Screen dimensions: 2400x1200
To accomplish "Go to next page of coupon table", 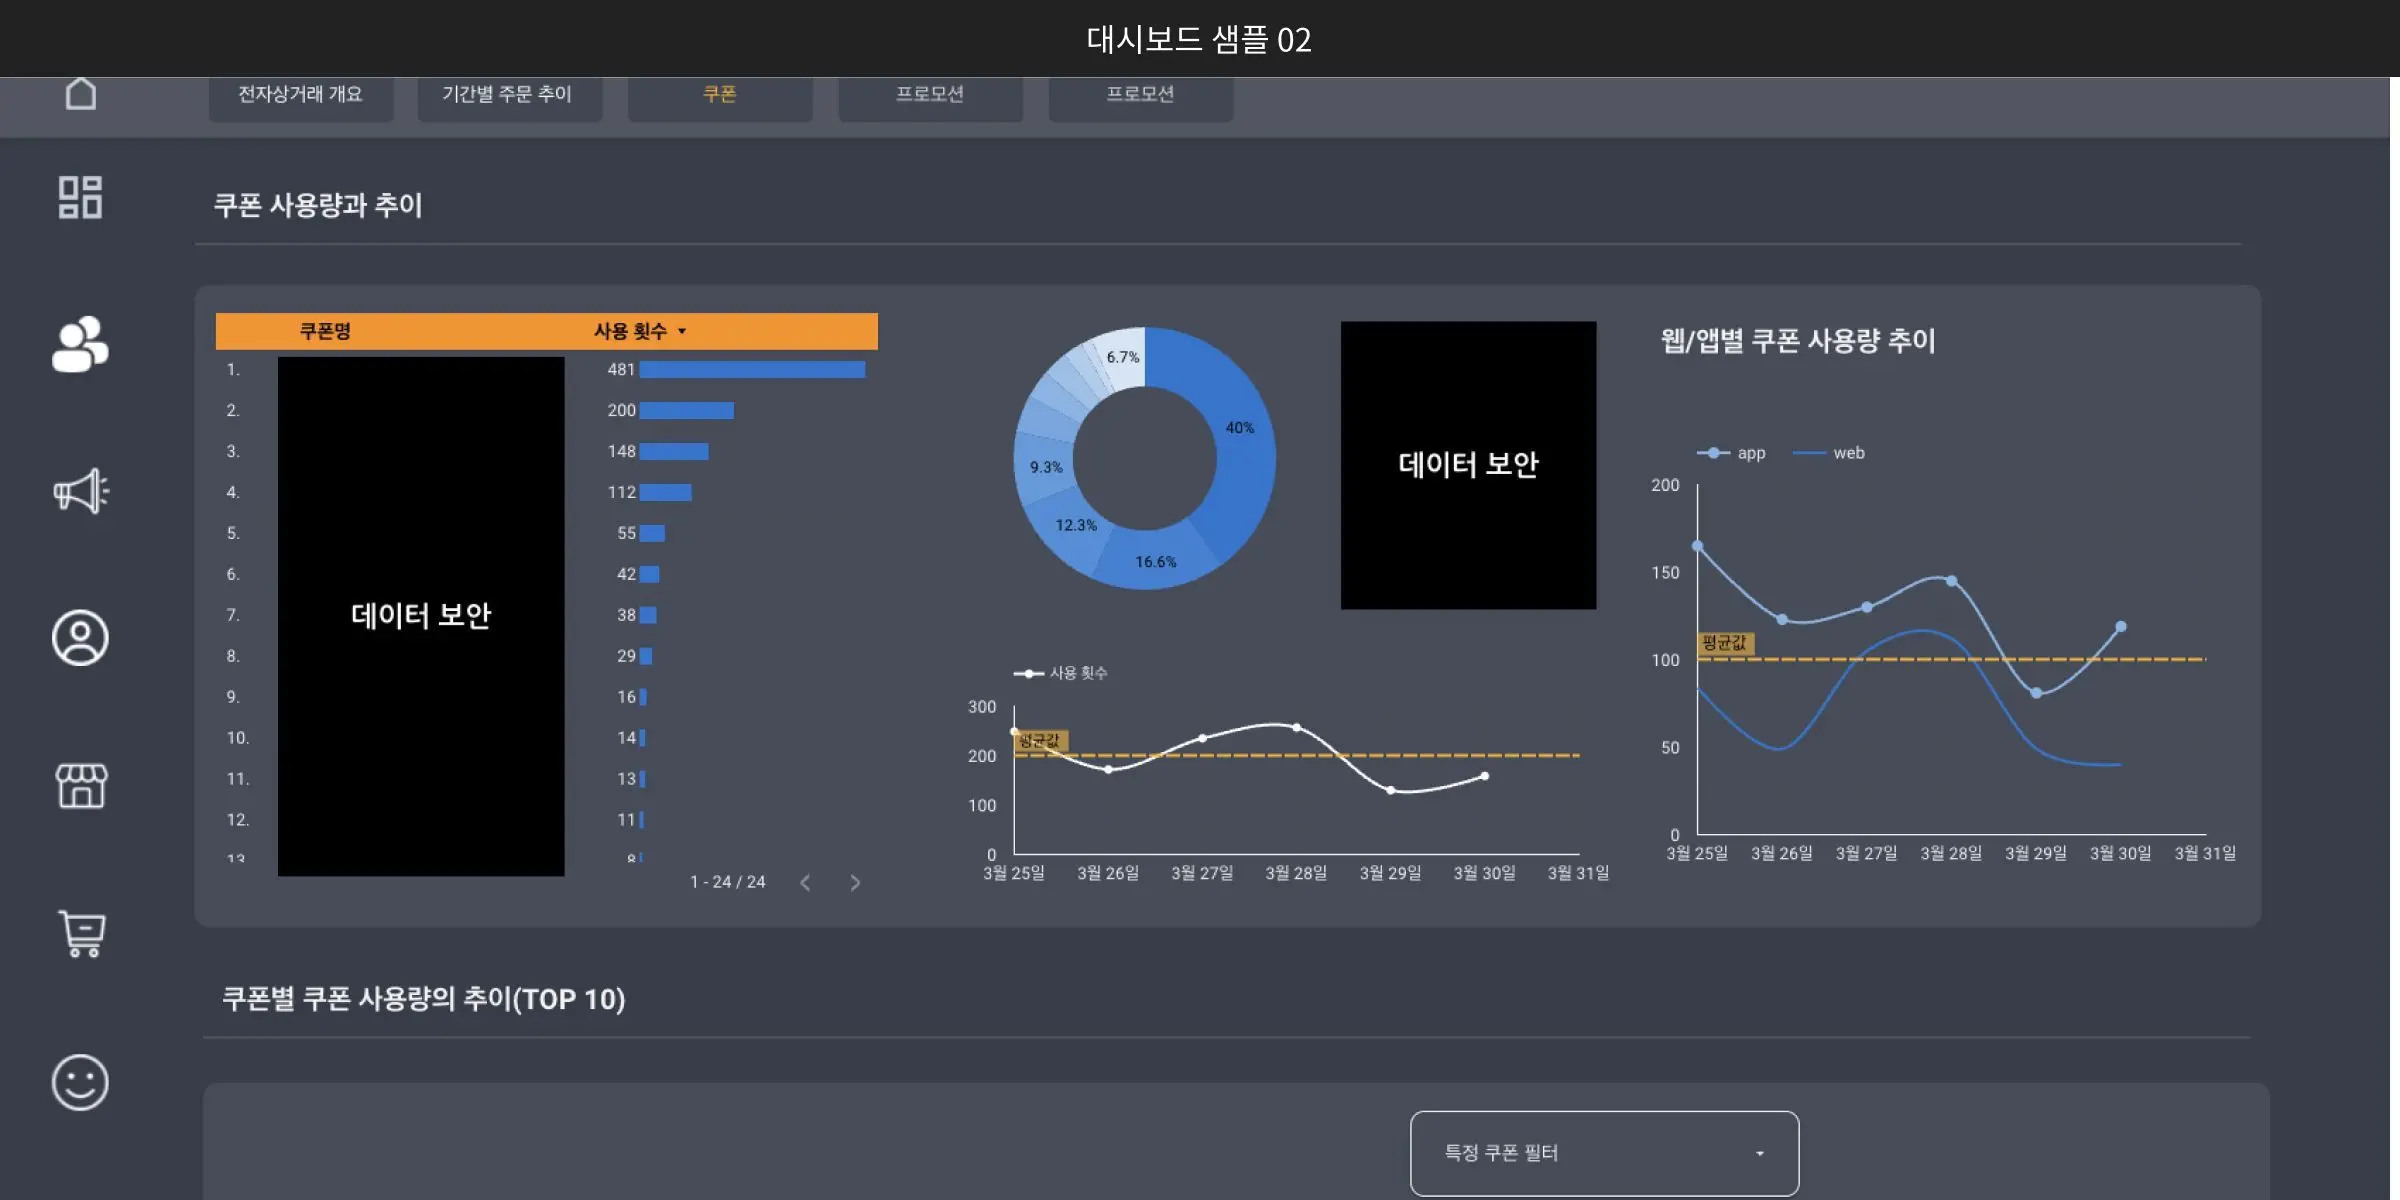I will [855, 882].
